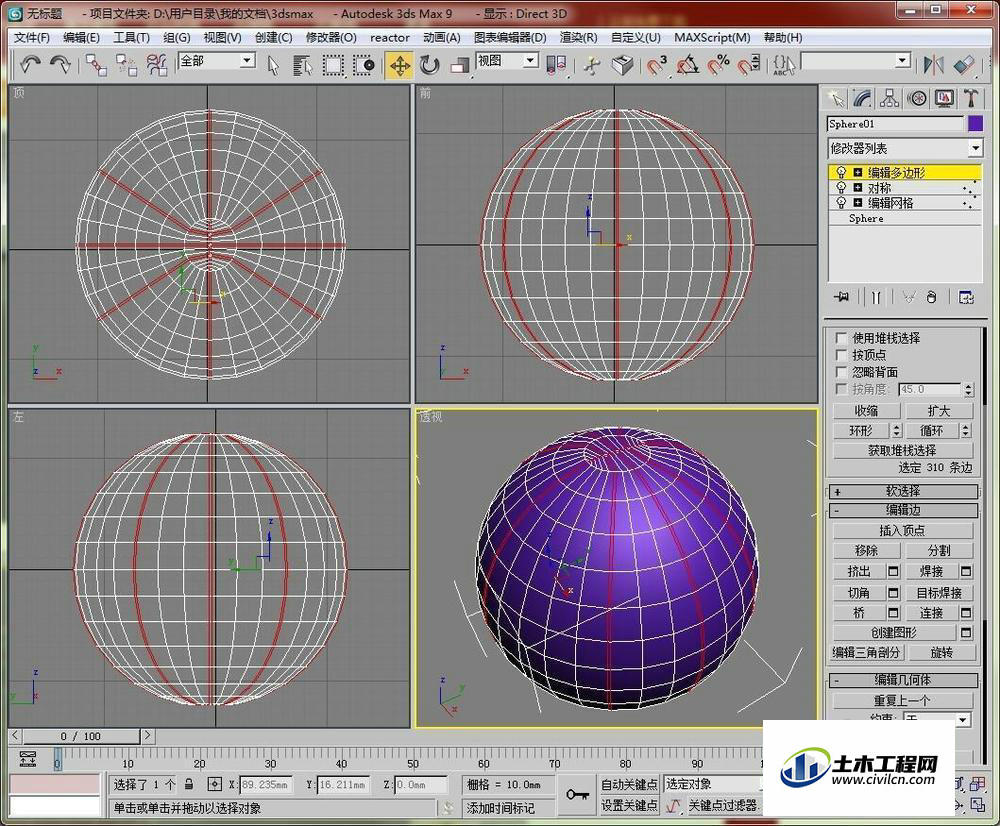
Task: Open the Hierarchy command panel tab
Action: pos(889,98)
